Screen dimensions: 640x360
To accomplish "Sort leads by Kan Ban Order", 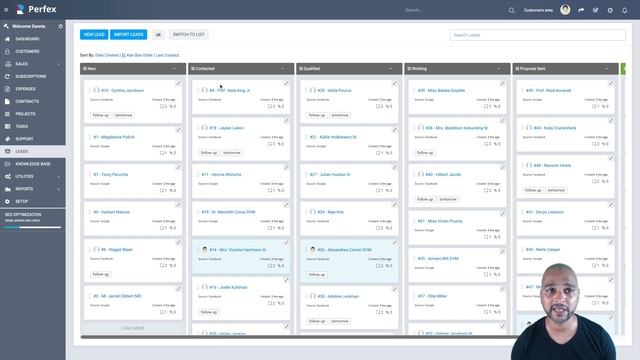I will click(x=140, y=55).
